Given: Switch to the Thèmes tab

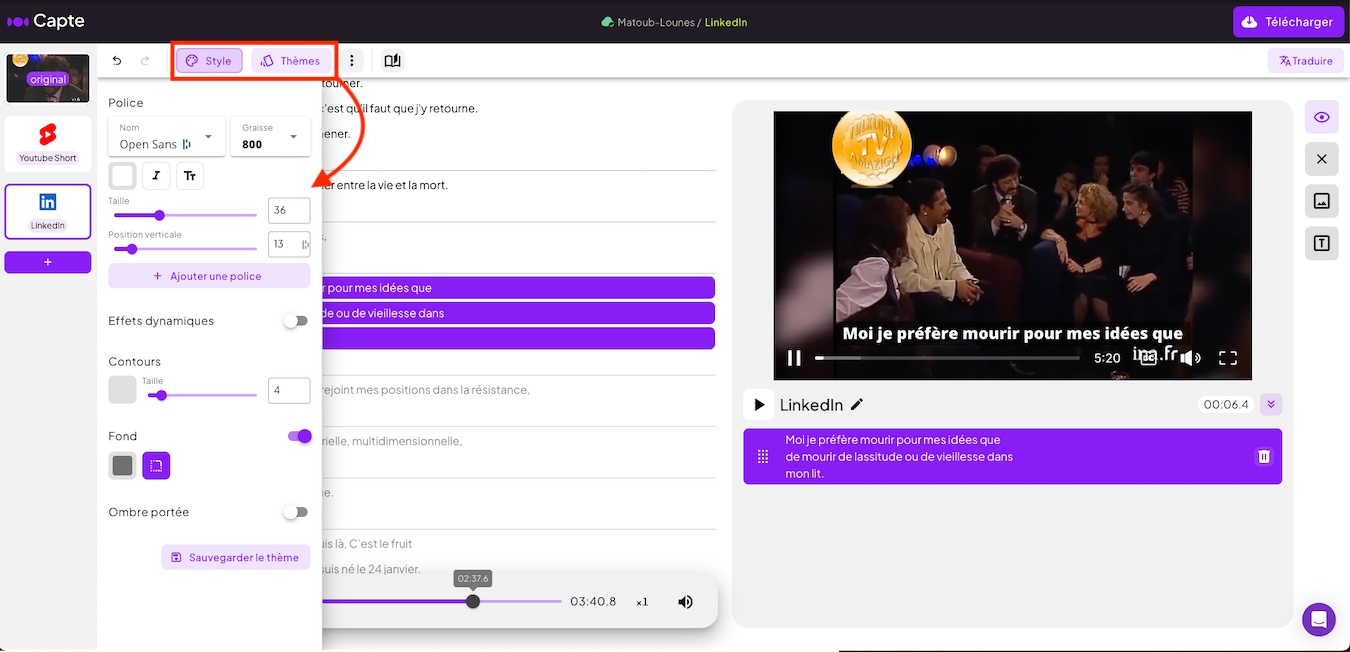Looking at the screenshot, I should pos(291,61).
